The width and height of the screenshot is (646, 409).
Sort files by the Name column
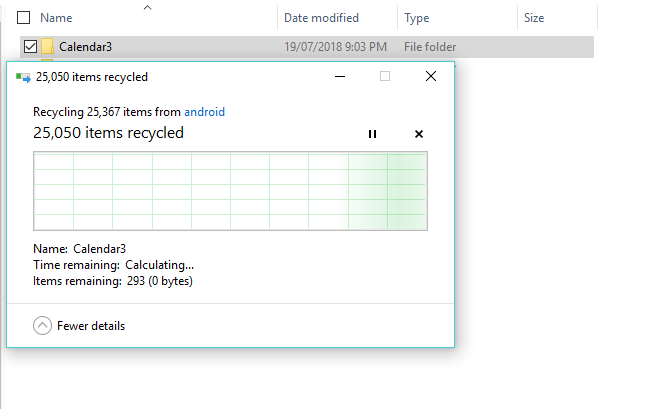coord(56,18)
